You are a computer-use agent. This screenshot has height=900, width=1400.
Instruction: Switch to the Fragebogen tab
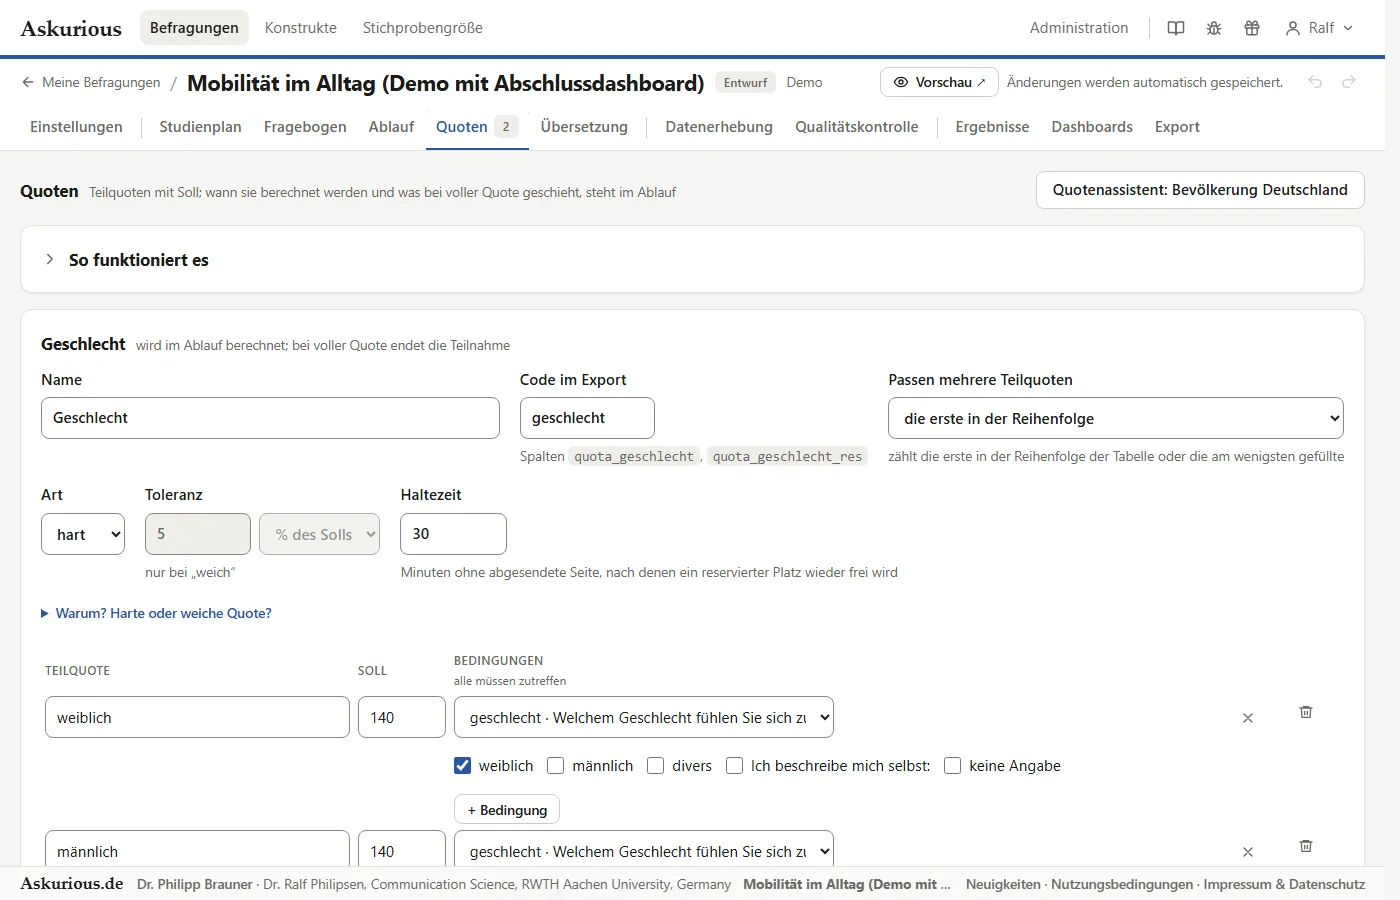point(305,127)
